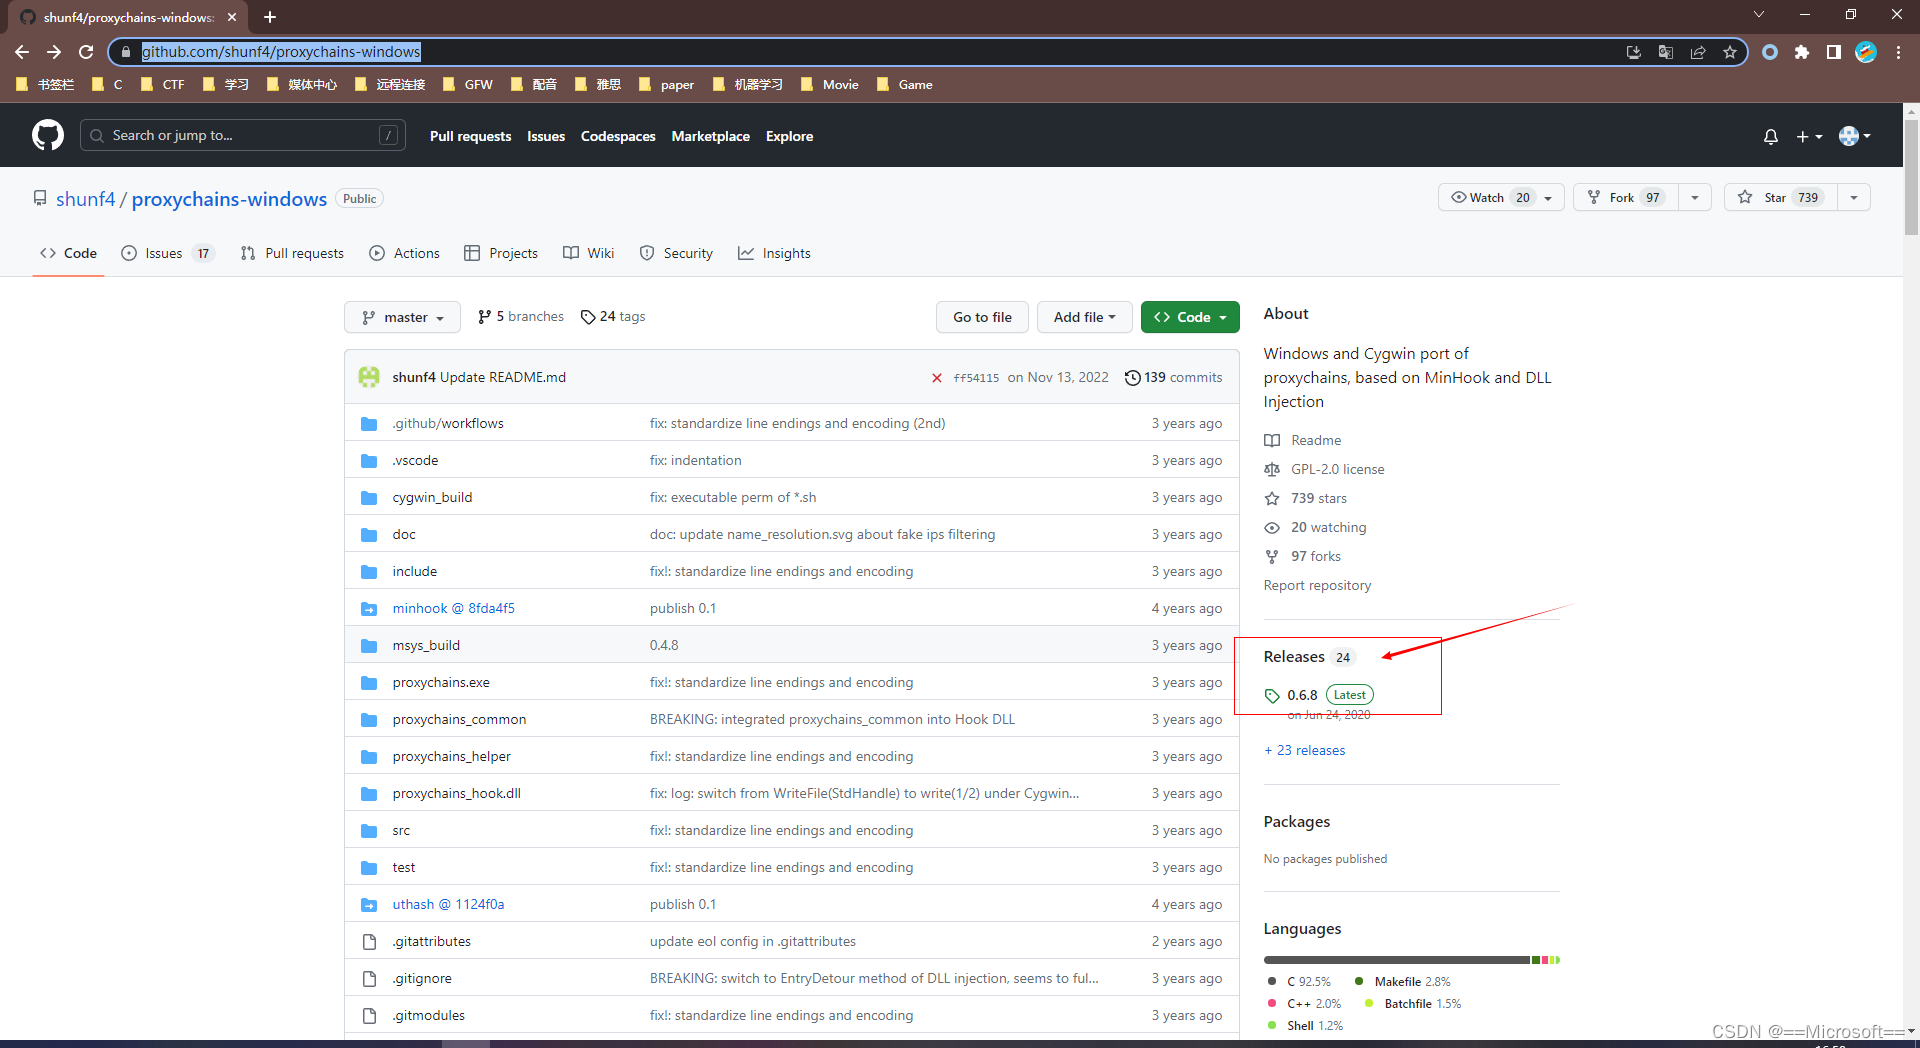This screenshot has width=1920, height=1048.
Task: Open the browser side panel icon
Action: point(1834,52)
